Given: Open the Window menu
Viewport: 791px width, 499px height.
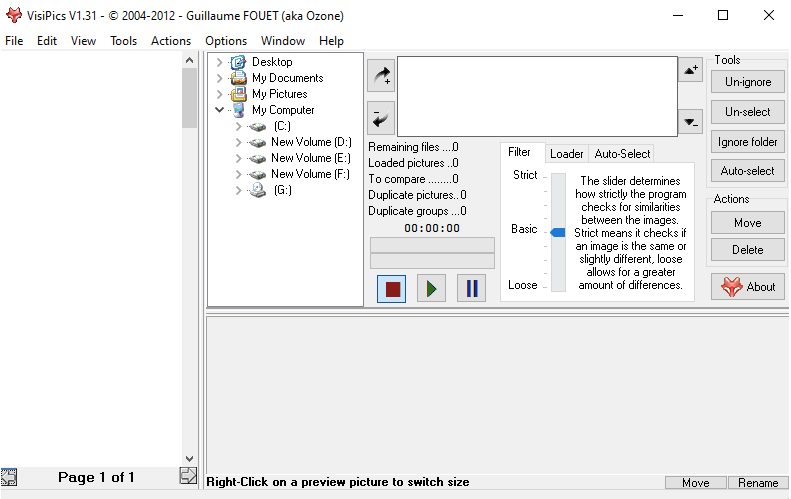Looking at the screenshot, I should [283, 41].
